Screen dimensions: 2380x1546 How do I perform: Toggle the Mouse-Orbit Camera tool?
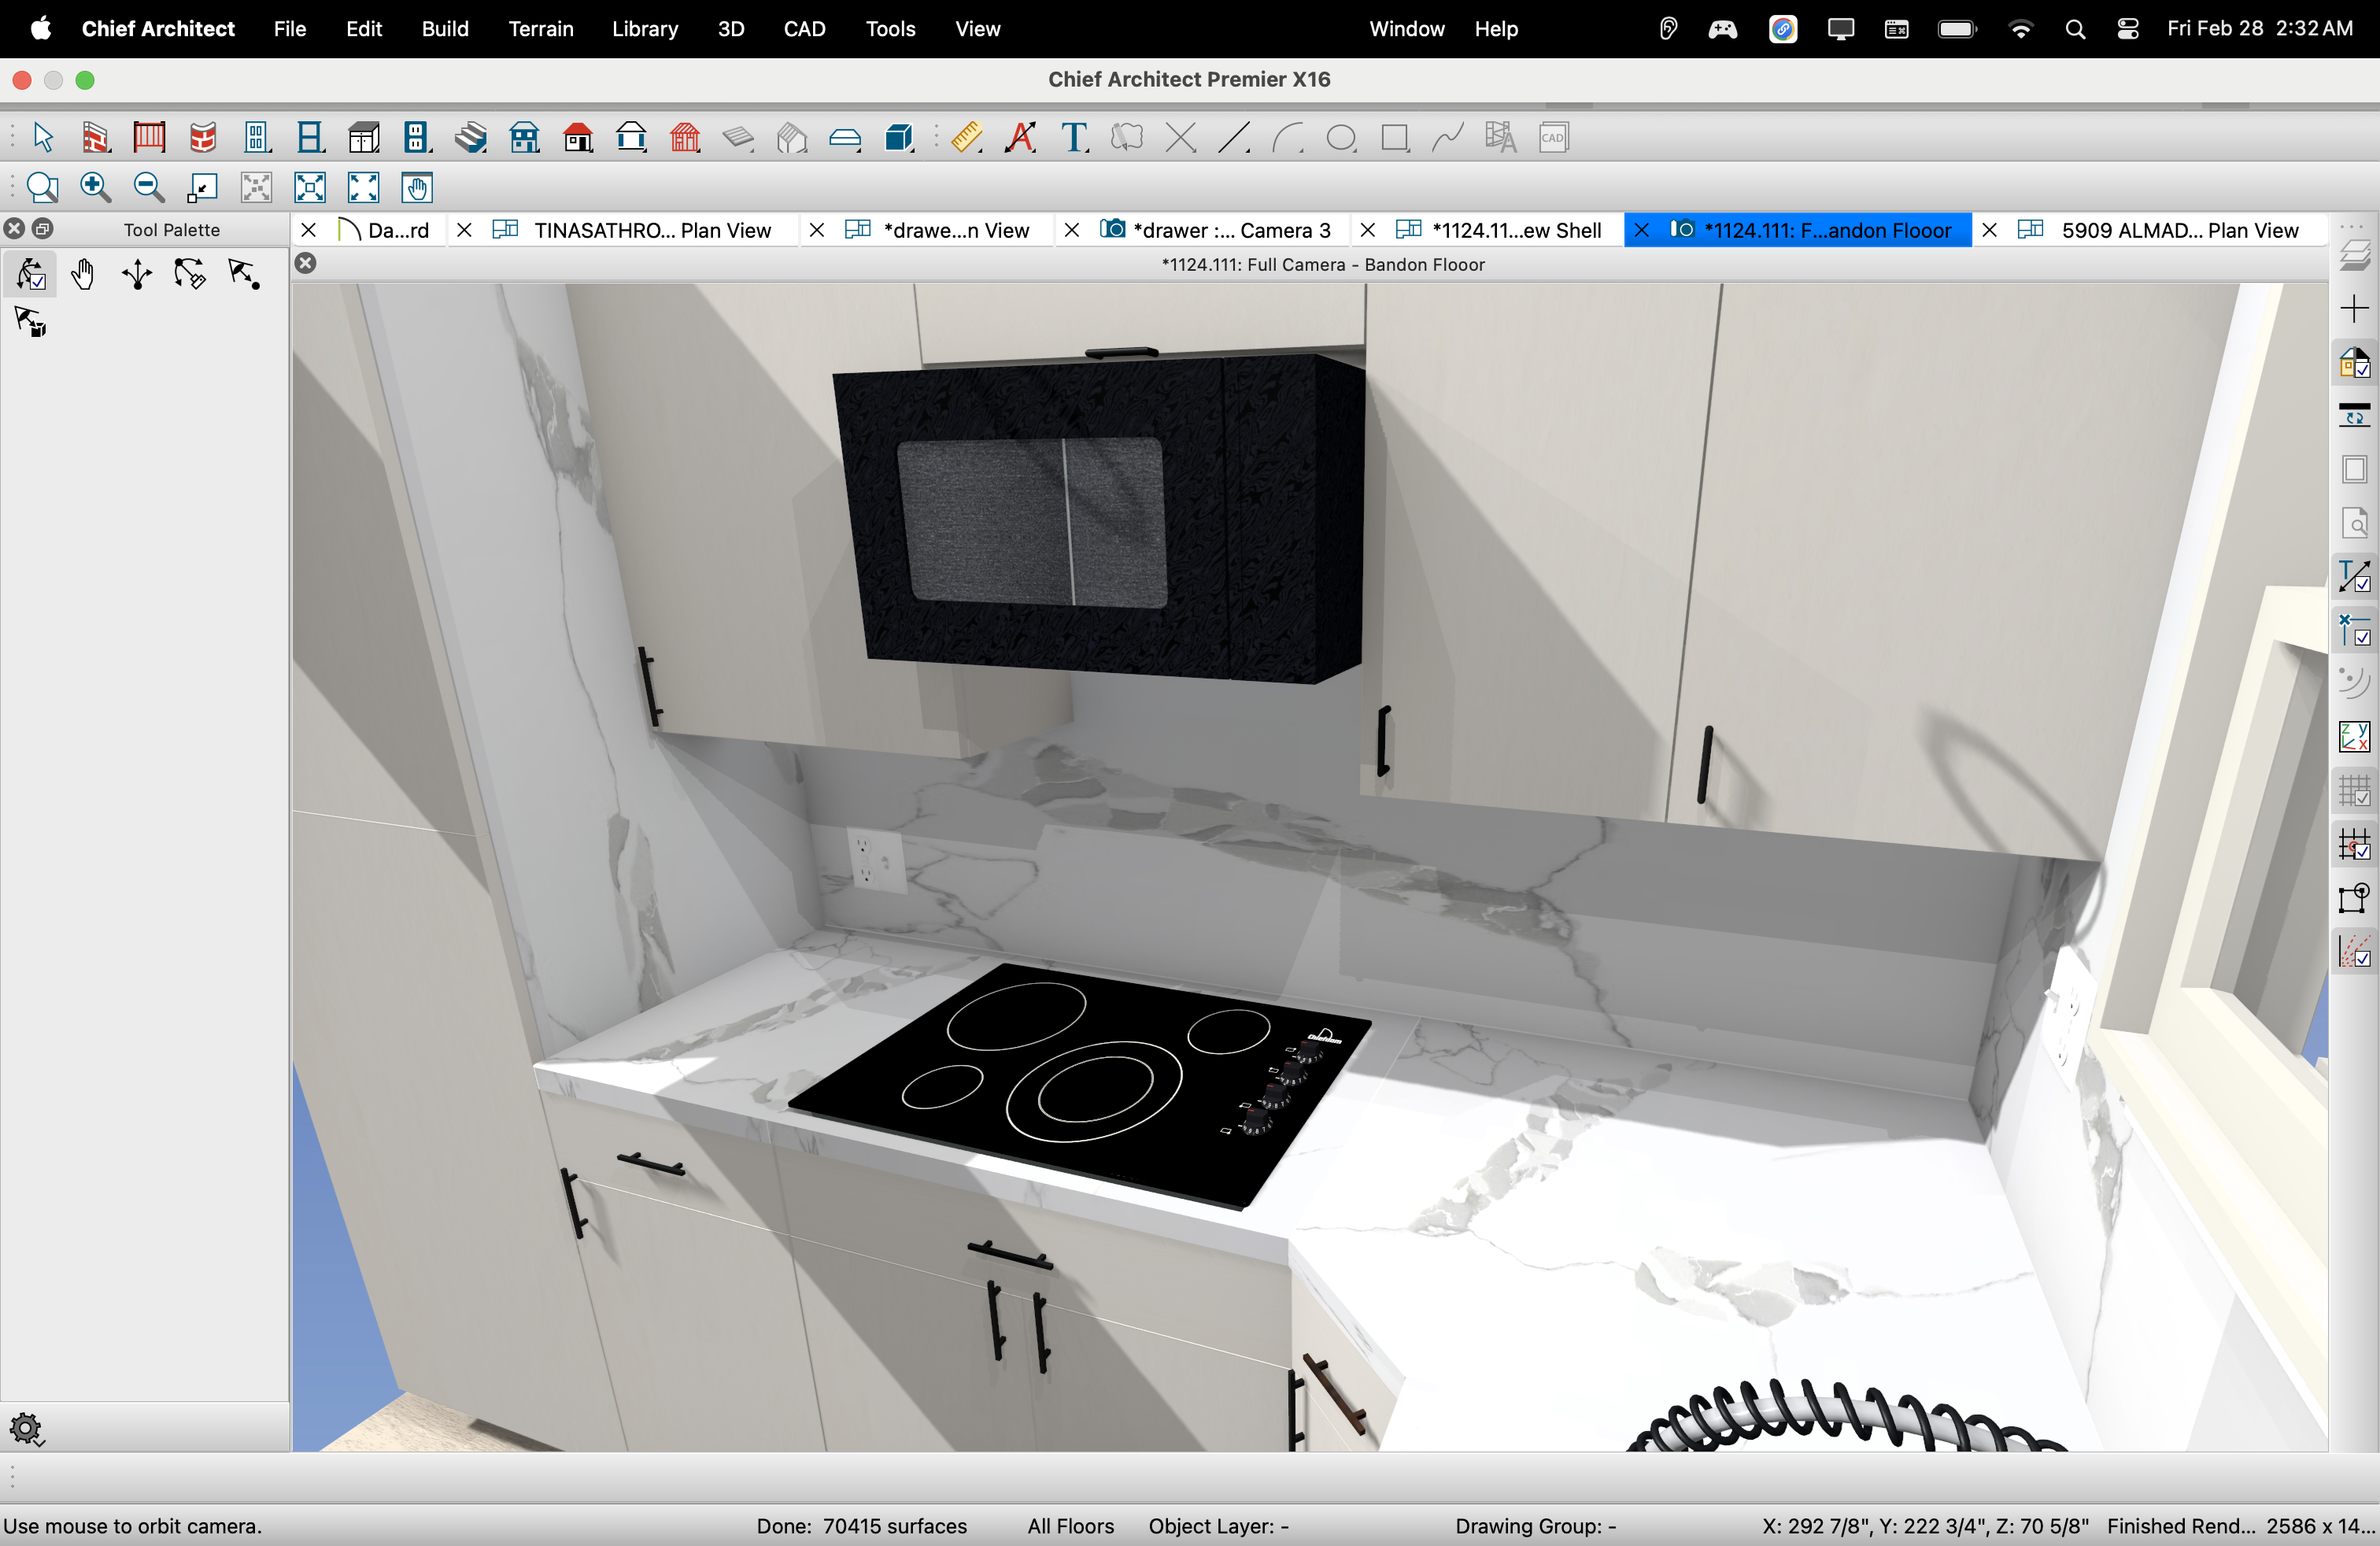pyautogui.click(x=31, y=274)
